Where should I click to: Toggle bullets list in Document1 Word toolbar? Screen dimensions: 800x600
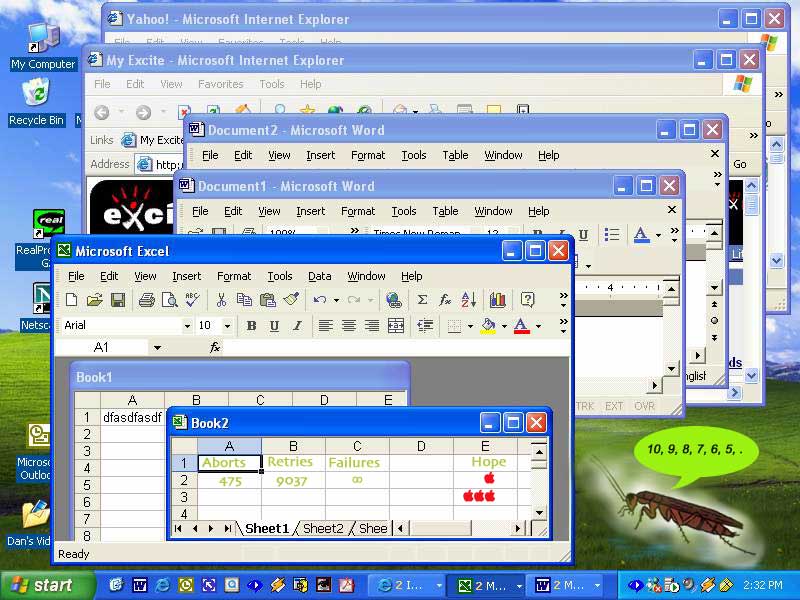612,235
